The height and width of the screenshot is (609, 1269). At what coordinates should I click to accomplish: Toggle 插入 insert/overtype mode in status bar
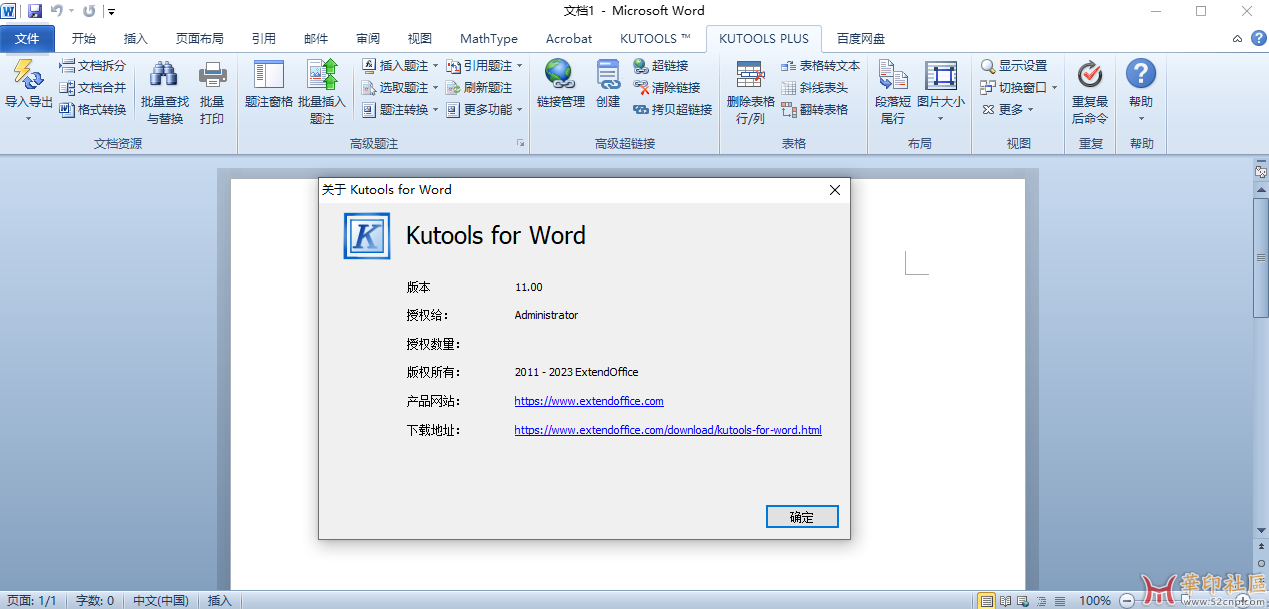(x=219, y=601)
